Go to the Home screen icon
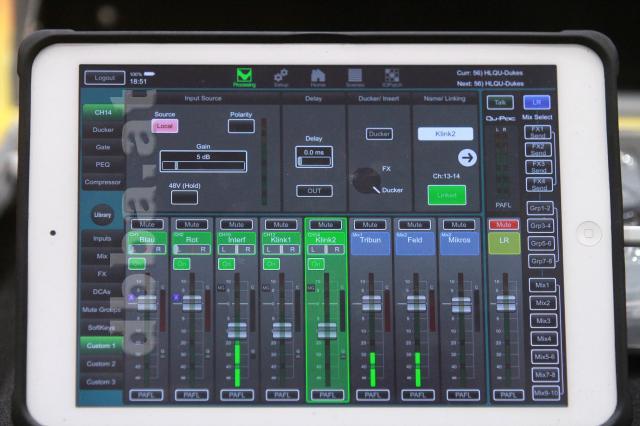 pos(318,76)
